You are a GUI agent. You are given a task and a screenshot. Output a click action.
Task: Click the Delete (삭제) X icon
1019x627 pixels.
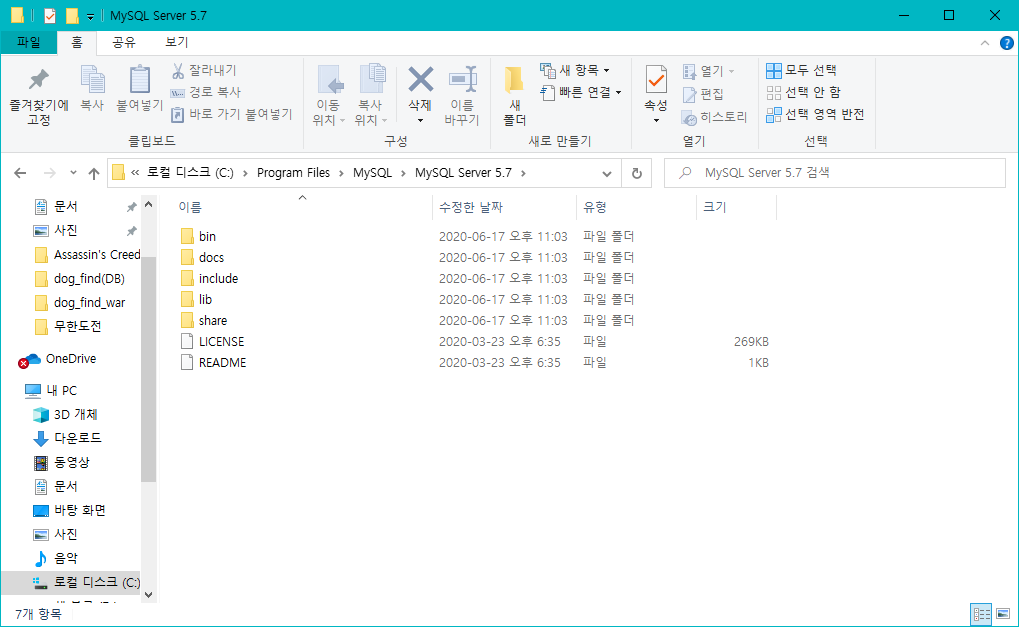pyautogui.click(x=420, y=80)
